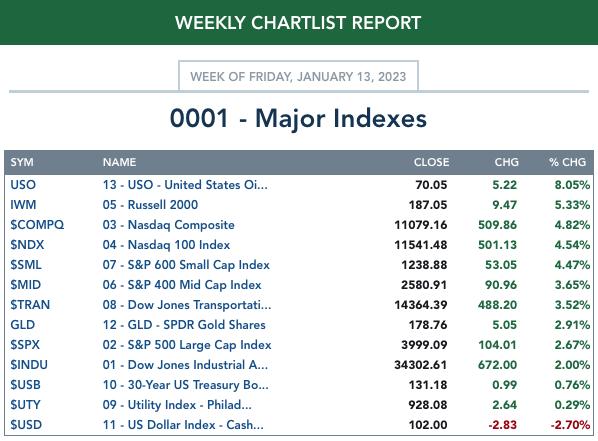The height and width of the screenshot is (441, 598).
Task: Open 01 - Dow Jones Industrial chart
Action: click(x=185, y=365)
